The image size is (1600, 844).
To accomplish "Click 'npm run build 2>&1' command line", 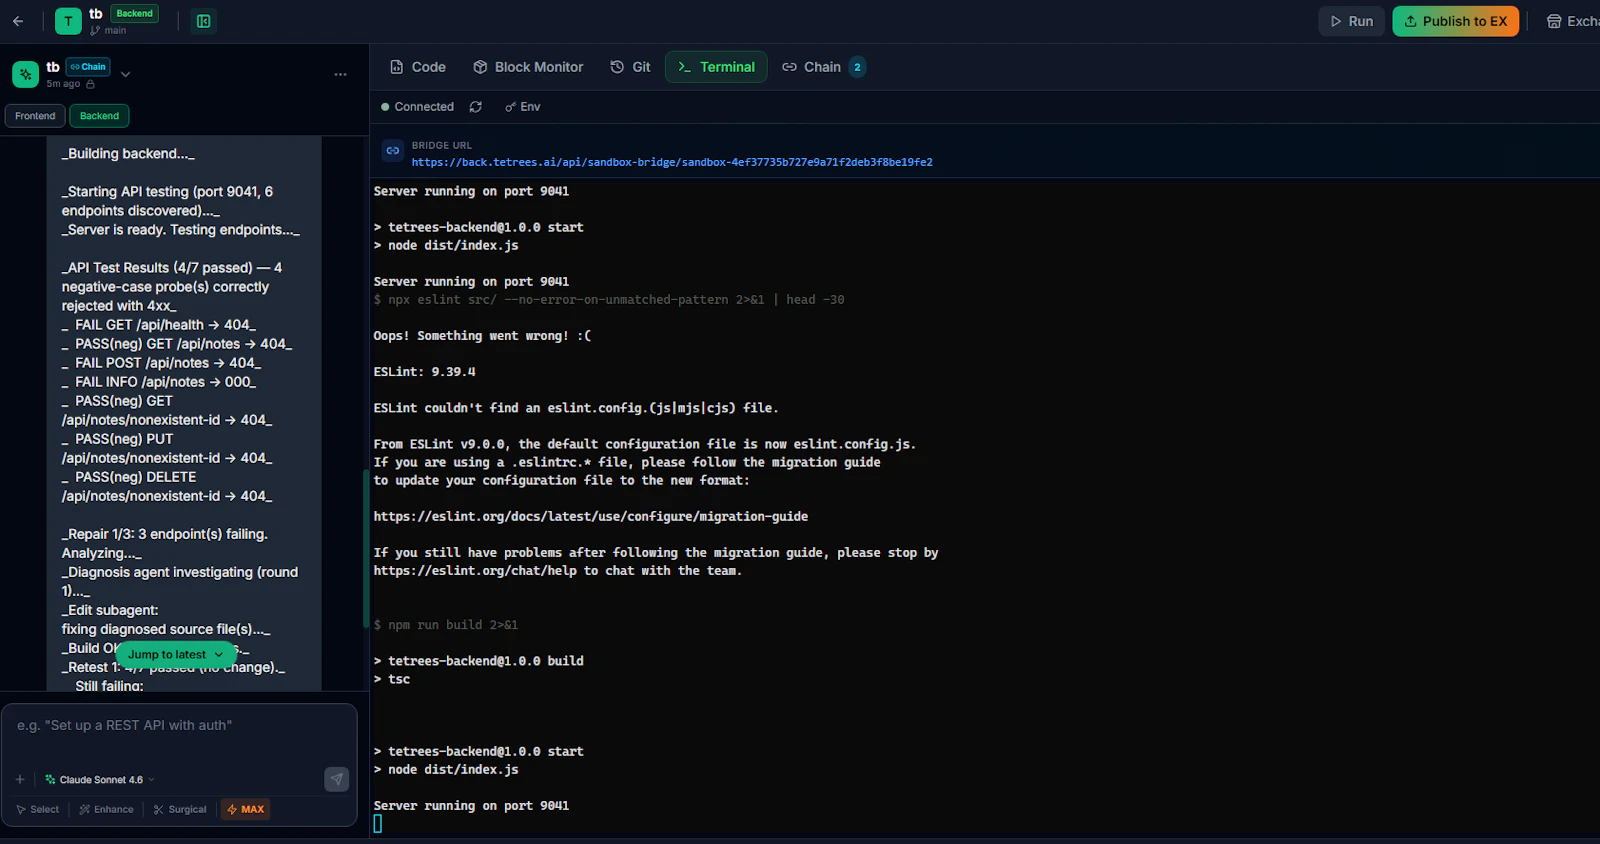I will pyautogui.click(x=446, y=625).
